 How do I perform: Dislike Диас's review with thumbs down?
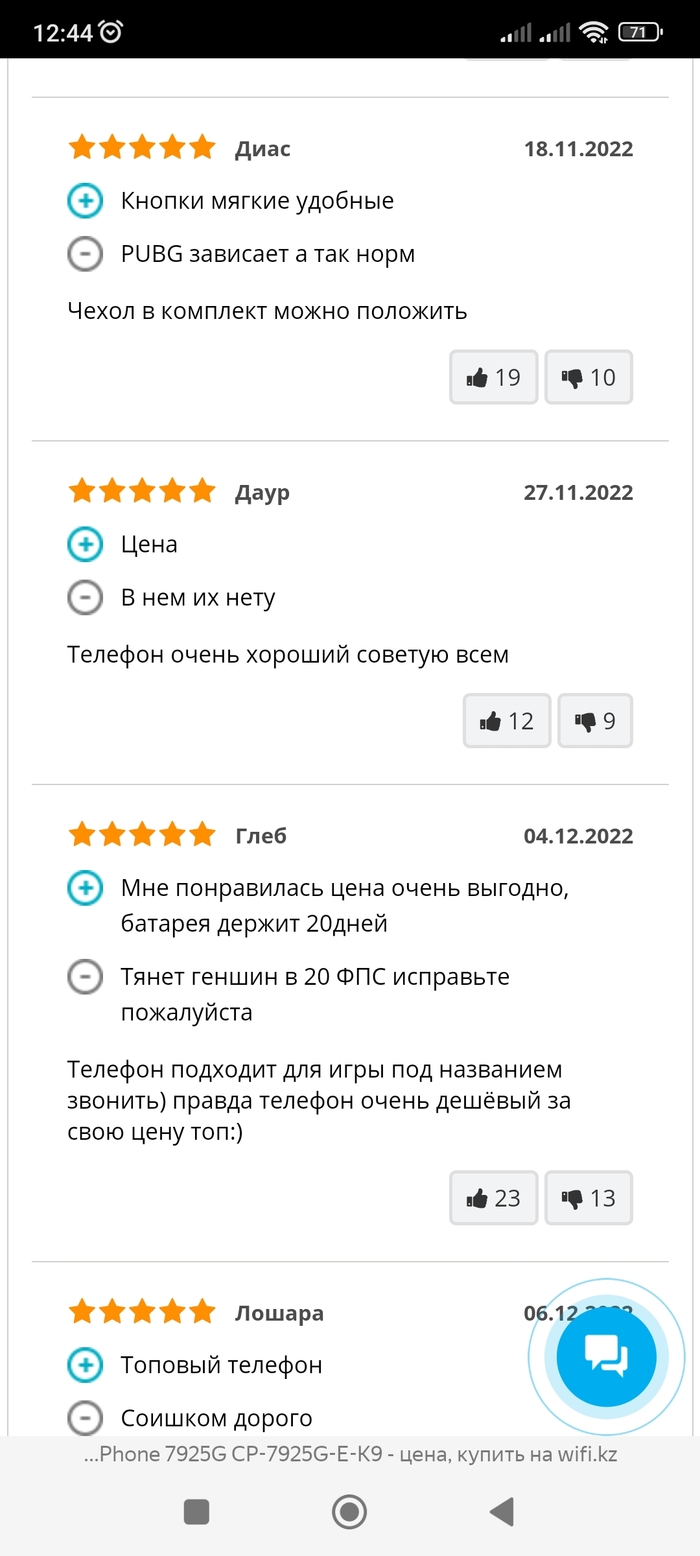pos(588,377)
